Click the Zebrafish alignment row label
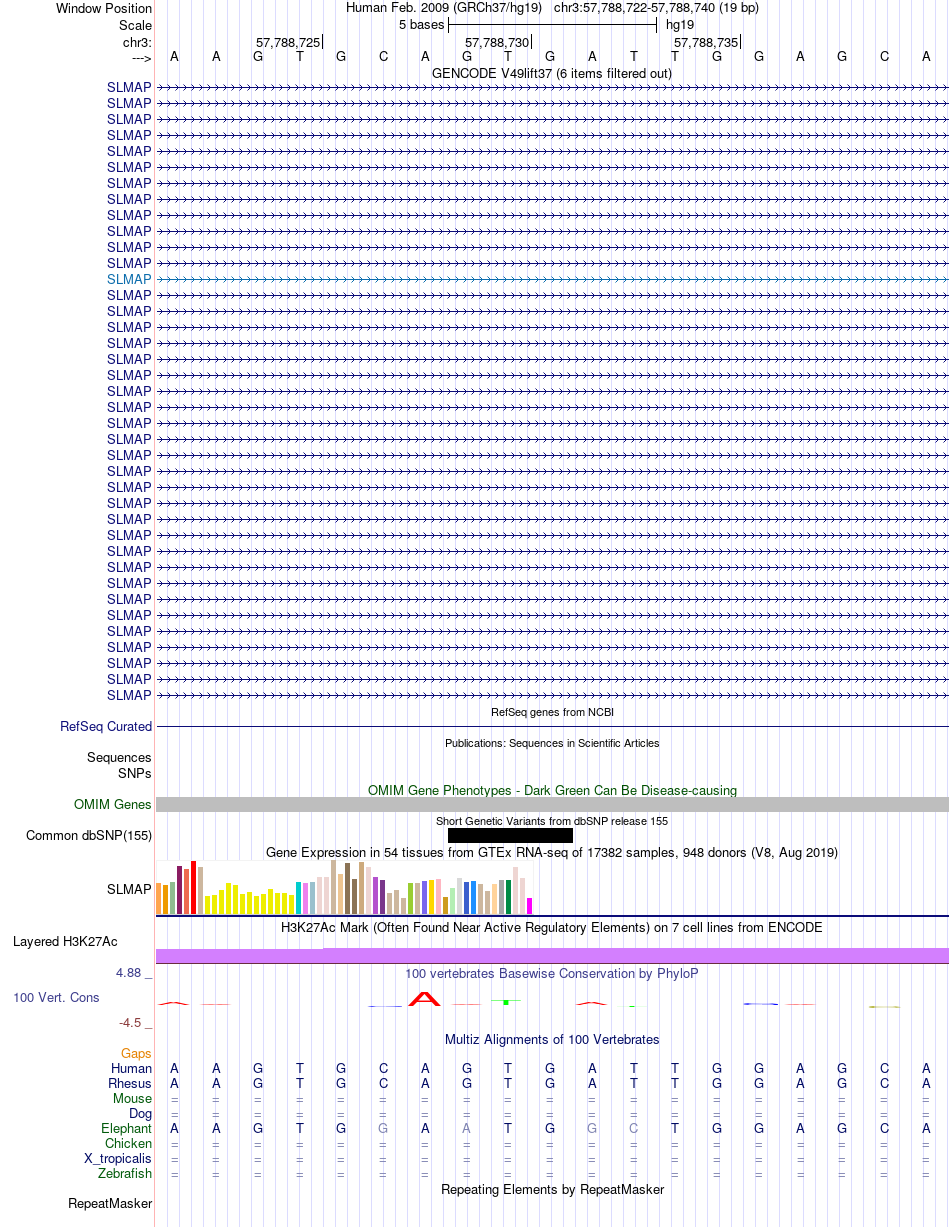This screenshot has width=950, height=1227. (x=126, y=1174)
